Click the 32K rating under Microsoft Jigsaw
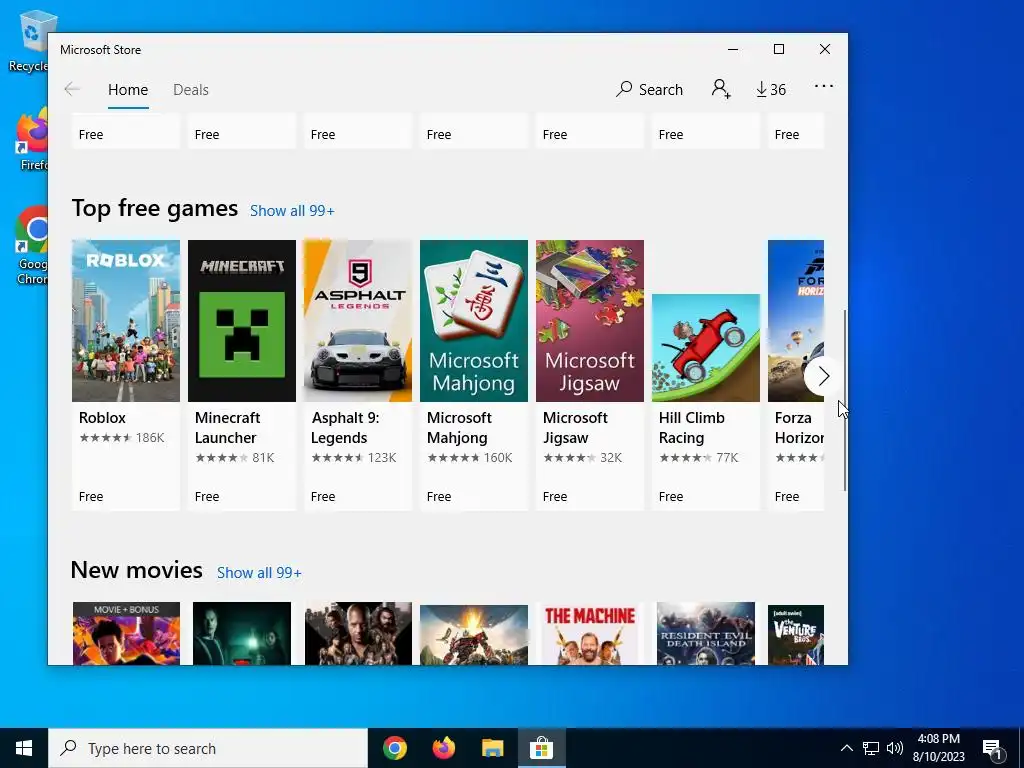 [583, 457]
